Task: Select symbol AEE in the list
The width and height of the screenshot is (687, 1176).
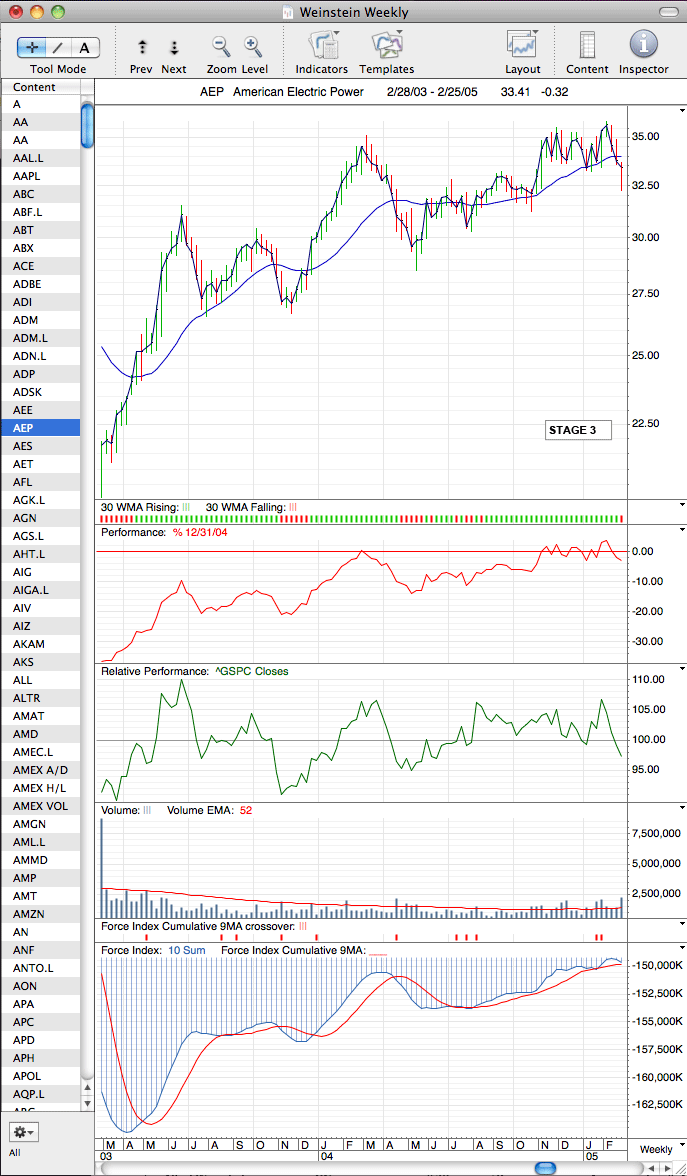Action: (40, 410)
